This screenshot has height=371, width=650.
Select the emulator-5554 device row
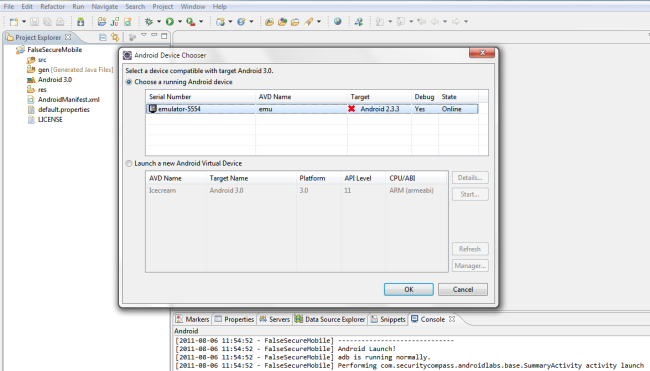[x=312, y=109]
